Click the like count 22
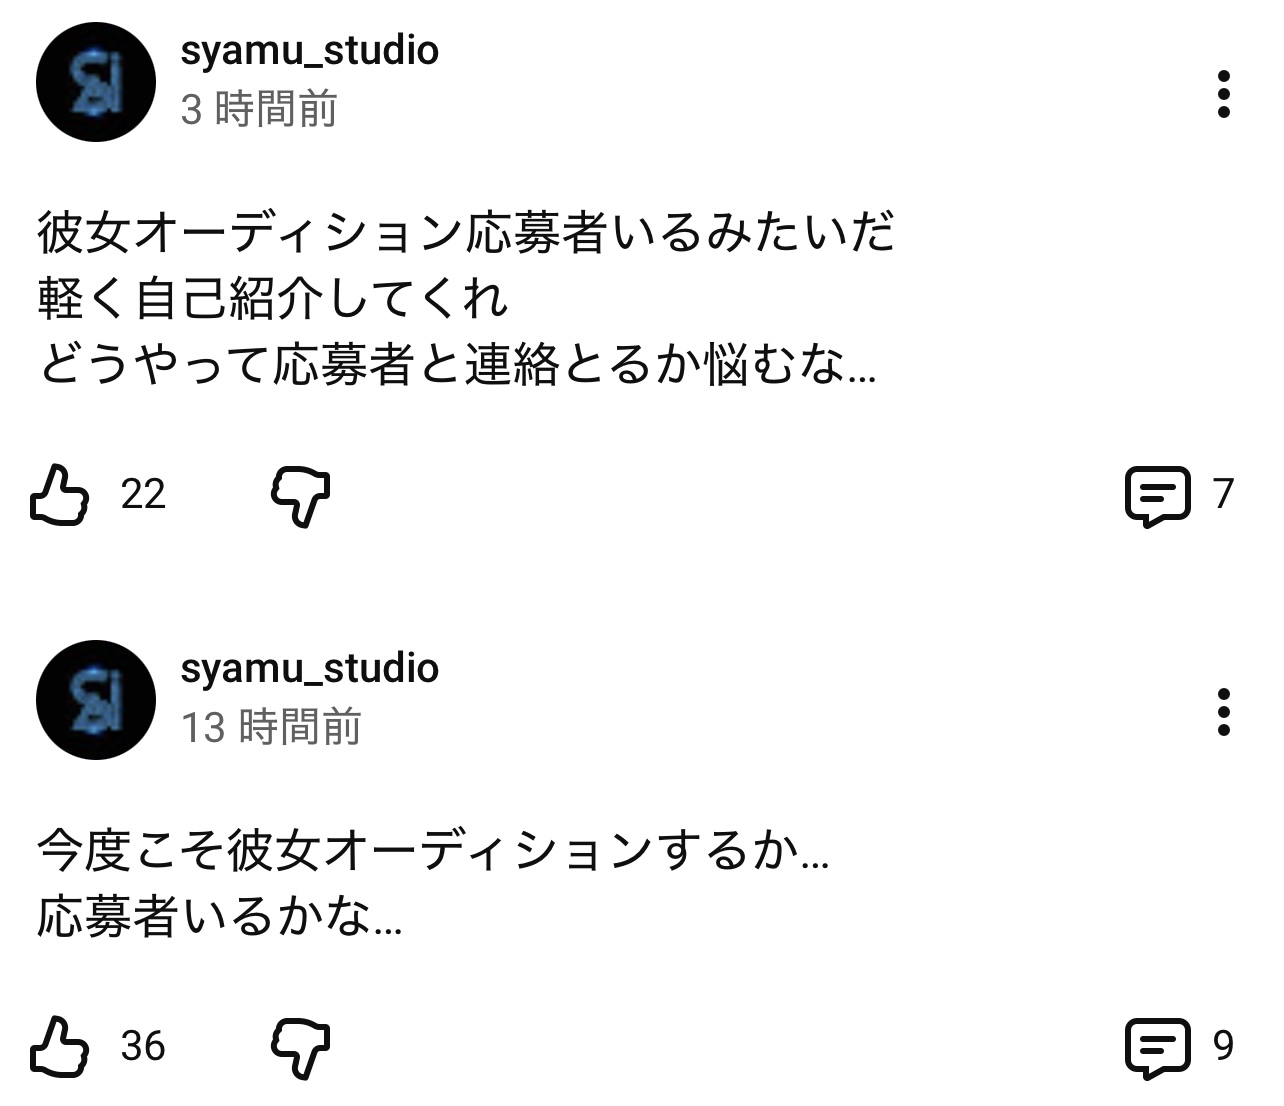Screen dimensions: 1284x1106 (143, 494)
